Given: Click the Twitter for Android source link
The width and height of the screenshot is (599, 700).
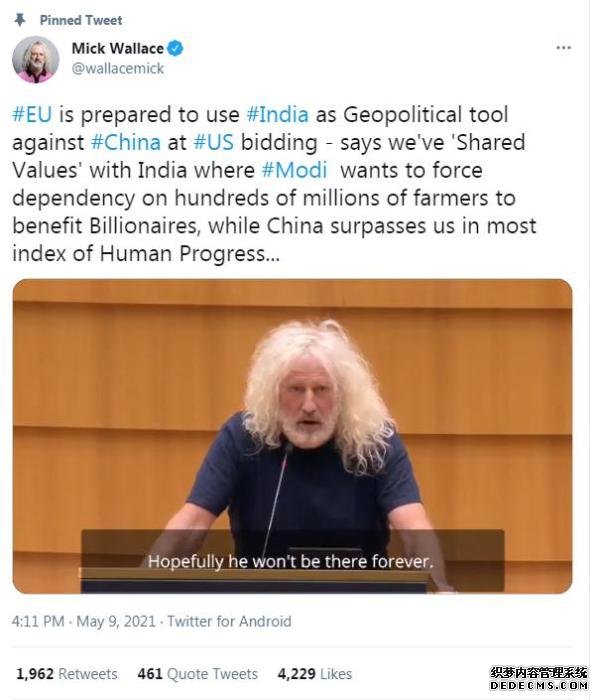Looking at the screenshot, I should pyautogui.click(x=229, y=621).
